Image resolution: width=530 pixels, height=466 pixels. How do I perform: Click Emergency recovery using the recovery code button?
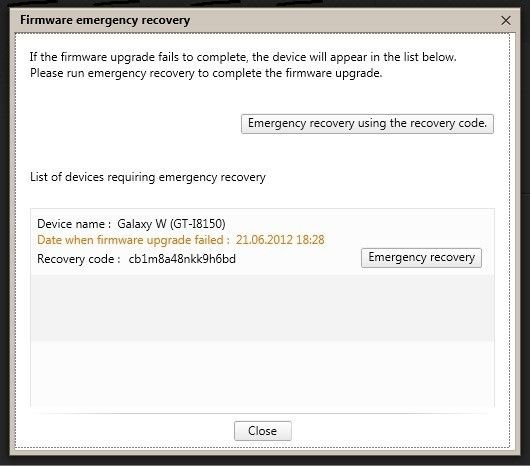click(x=367, y=124)
